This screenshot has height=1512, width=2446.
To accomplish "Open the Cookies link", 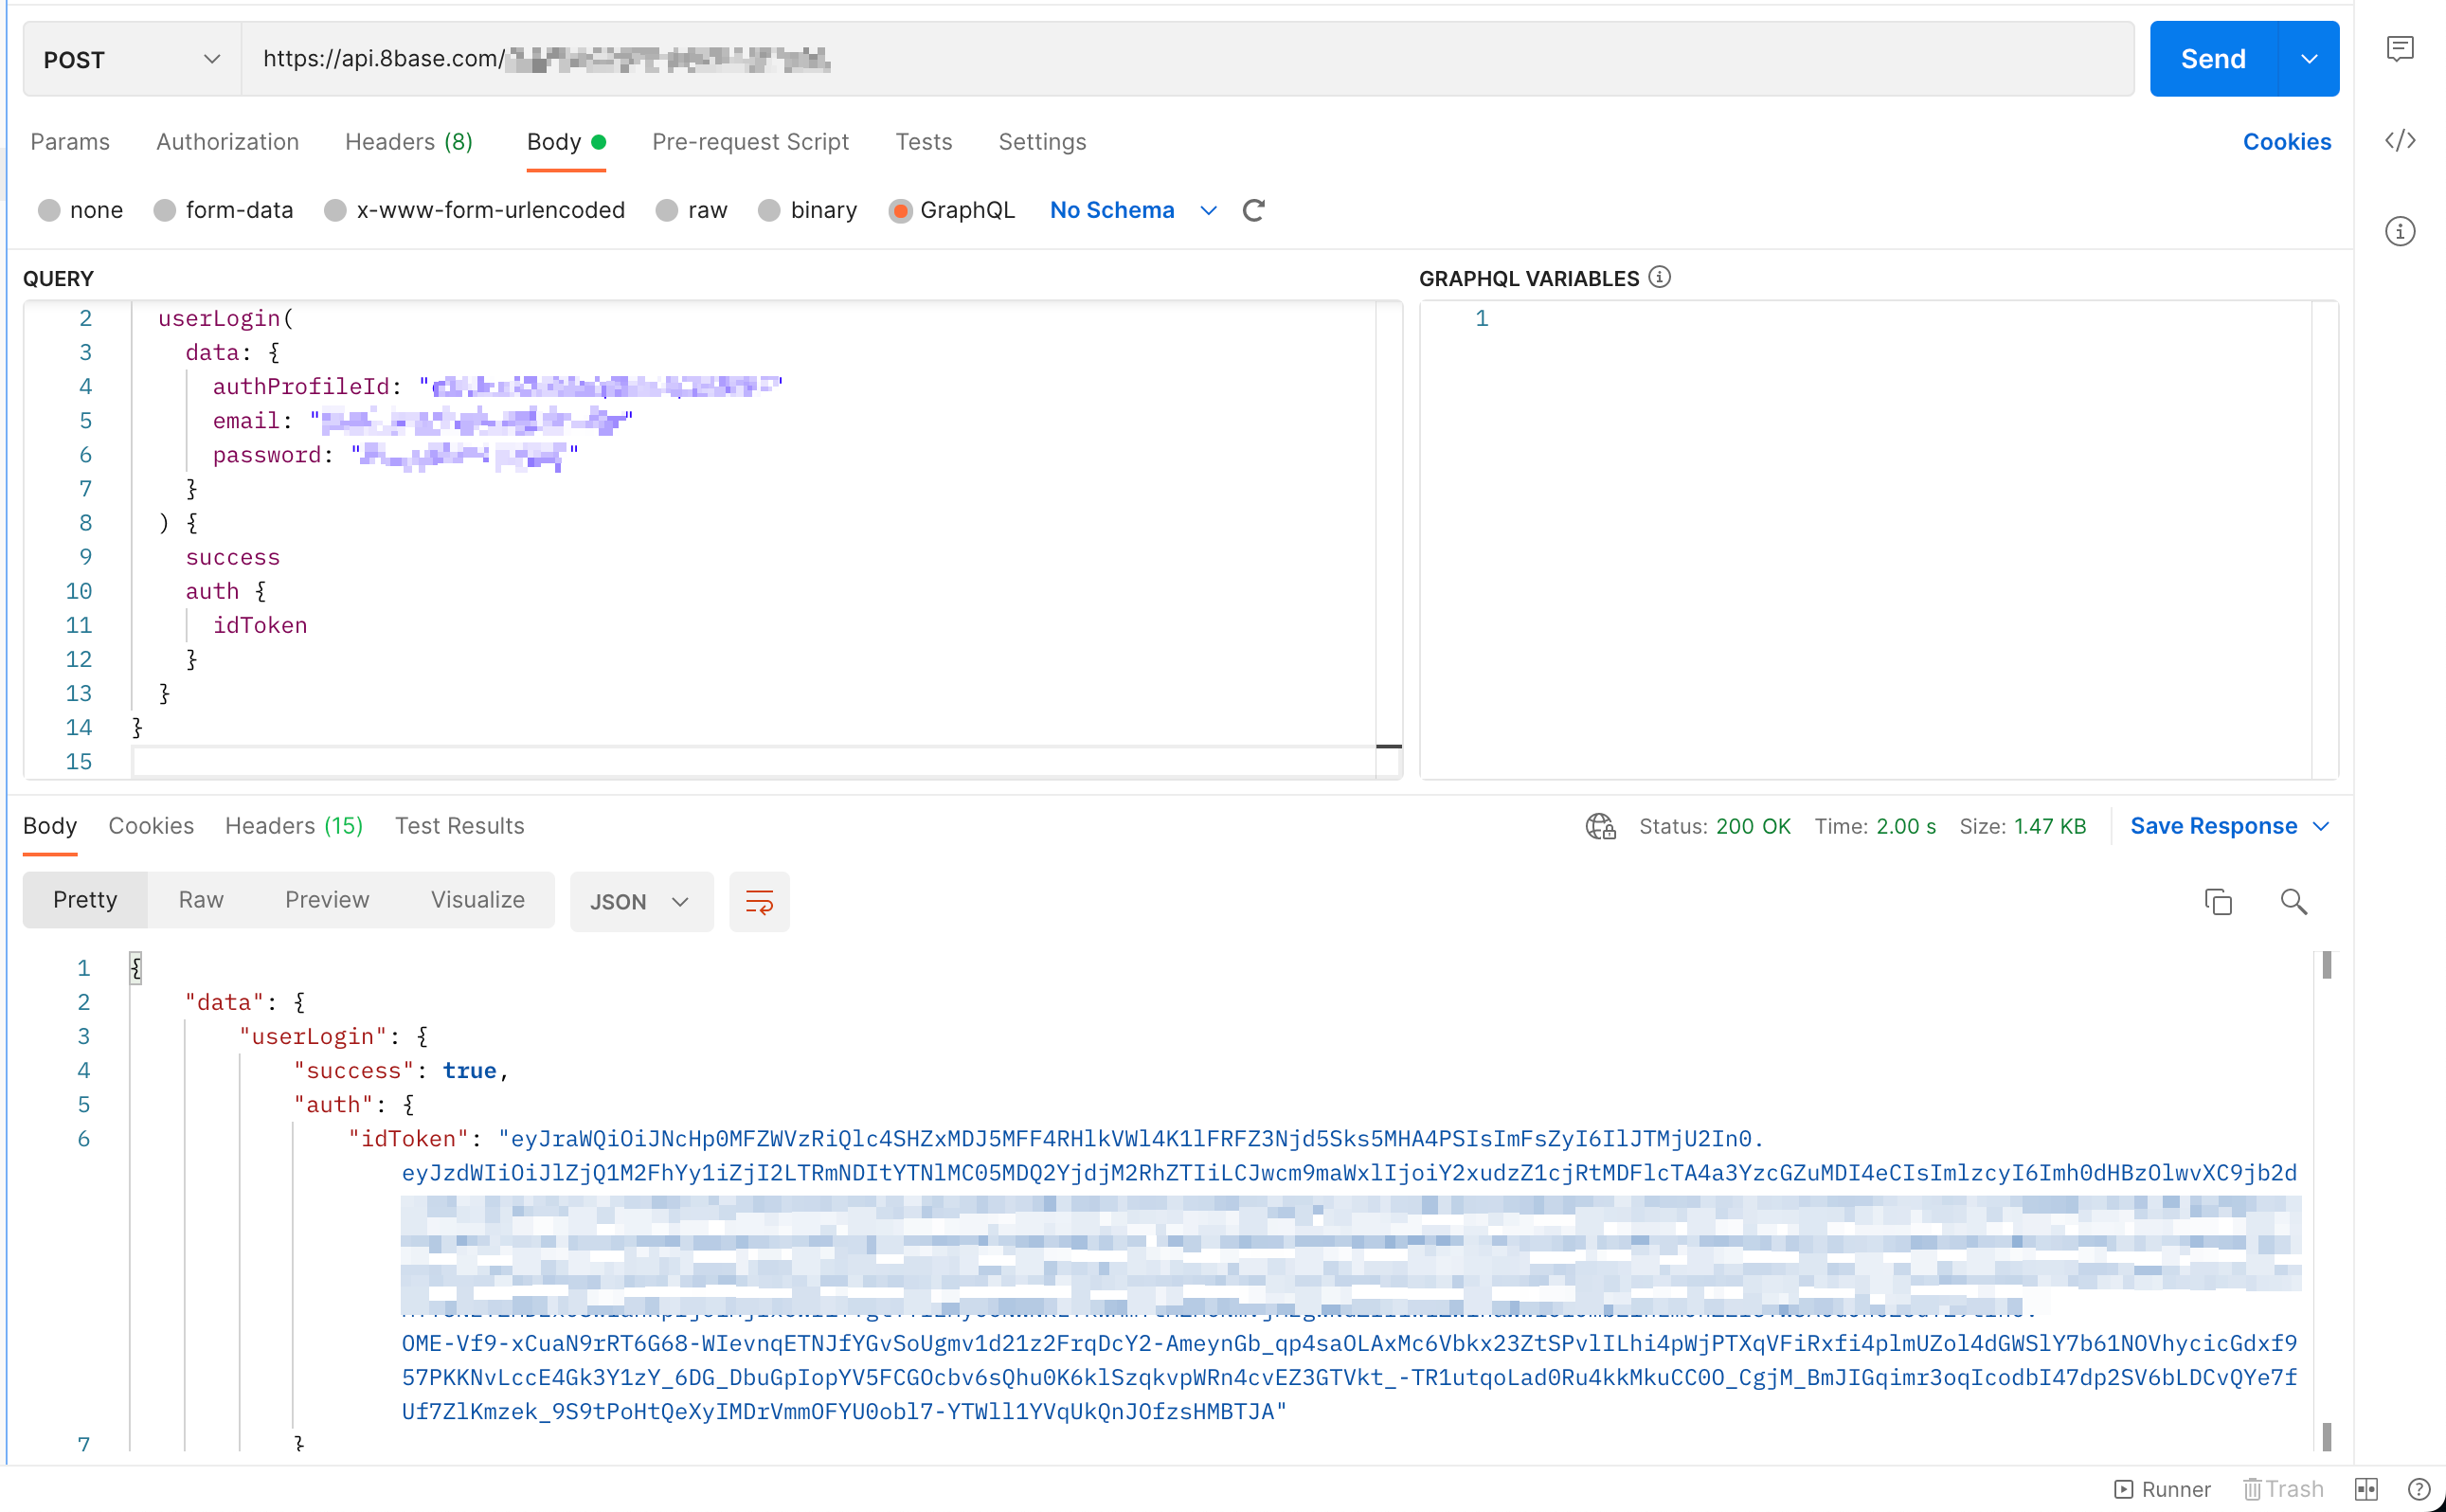I will tap(2286, 142).
